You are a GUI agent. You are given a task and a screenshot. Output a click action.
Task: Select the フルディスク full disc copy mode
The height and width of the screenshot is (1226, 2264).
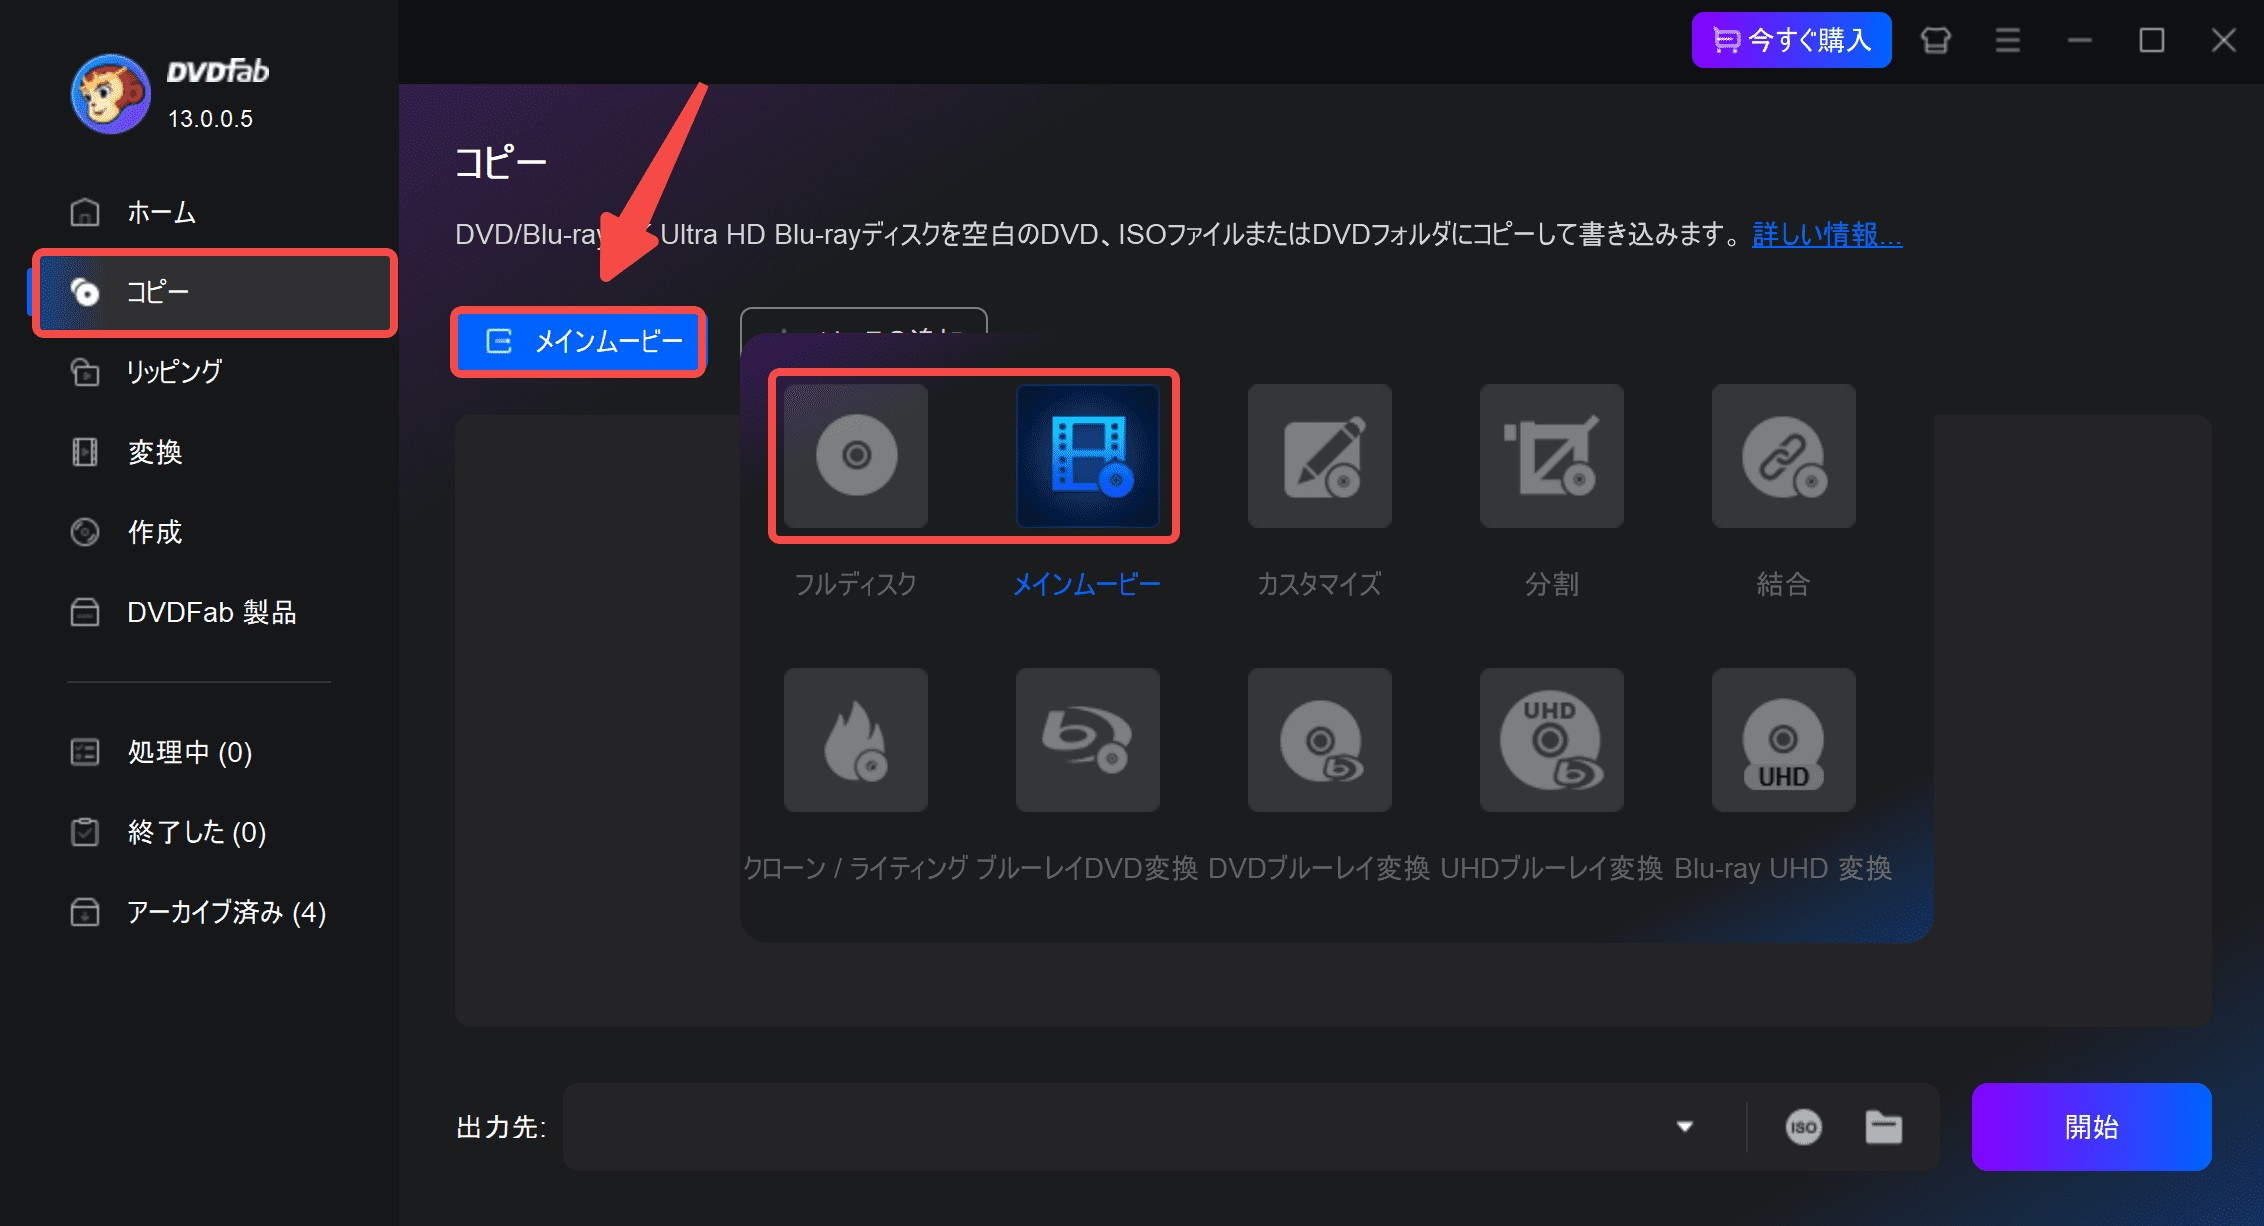tap(855, 456)
